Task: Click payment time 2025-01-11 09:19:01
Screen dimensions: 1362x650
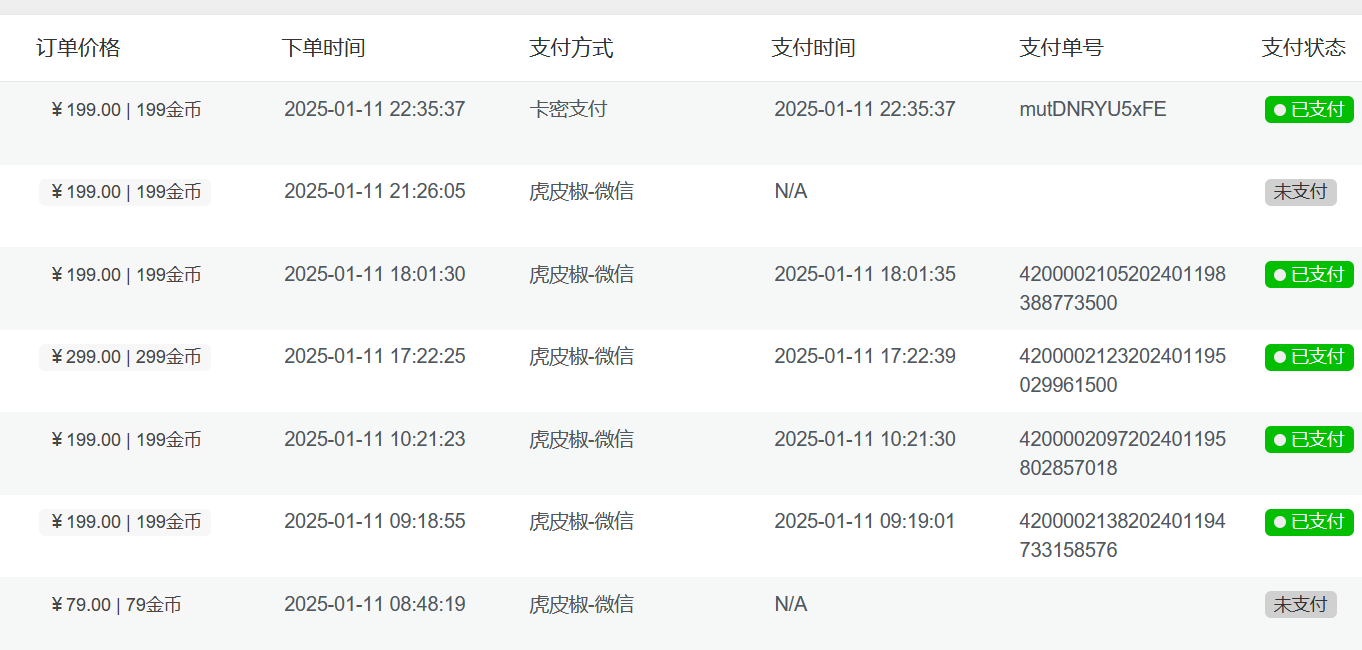Action: pyautogui.click(x=865, y=521)
